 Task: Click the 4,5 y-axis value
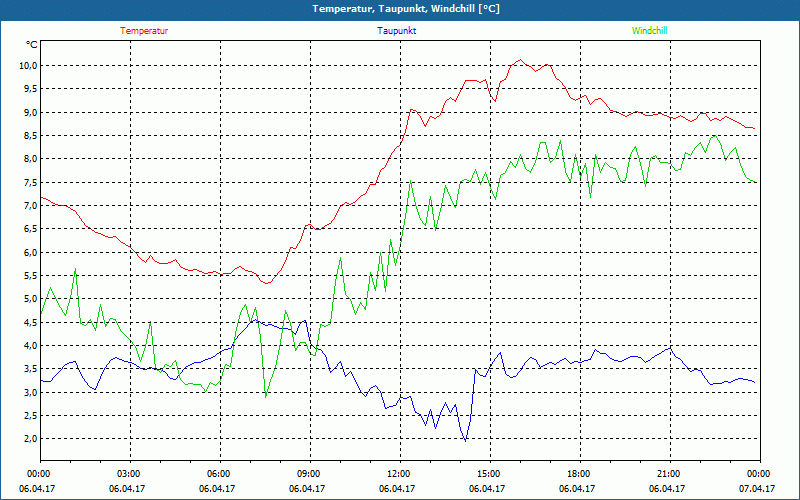(x=30, y=322)
